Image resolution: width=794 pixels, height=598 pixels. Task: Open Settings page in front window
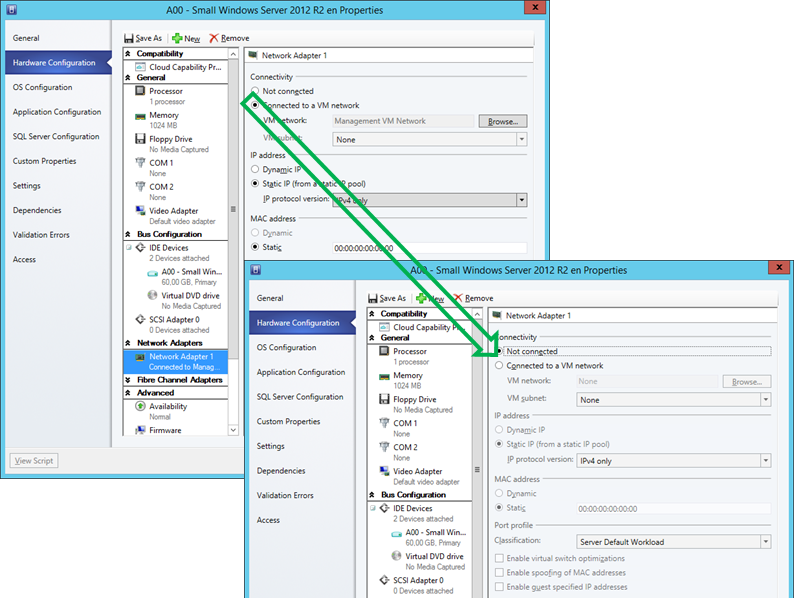coord(270,446)
